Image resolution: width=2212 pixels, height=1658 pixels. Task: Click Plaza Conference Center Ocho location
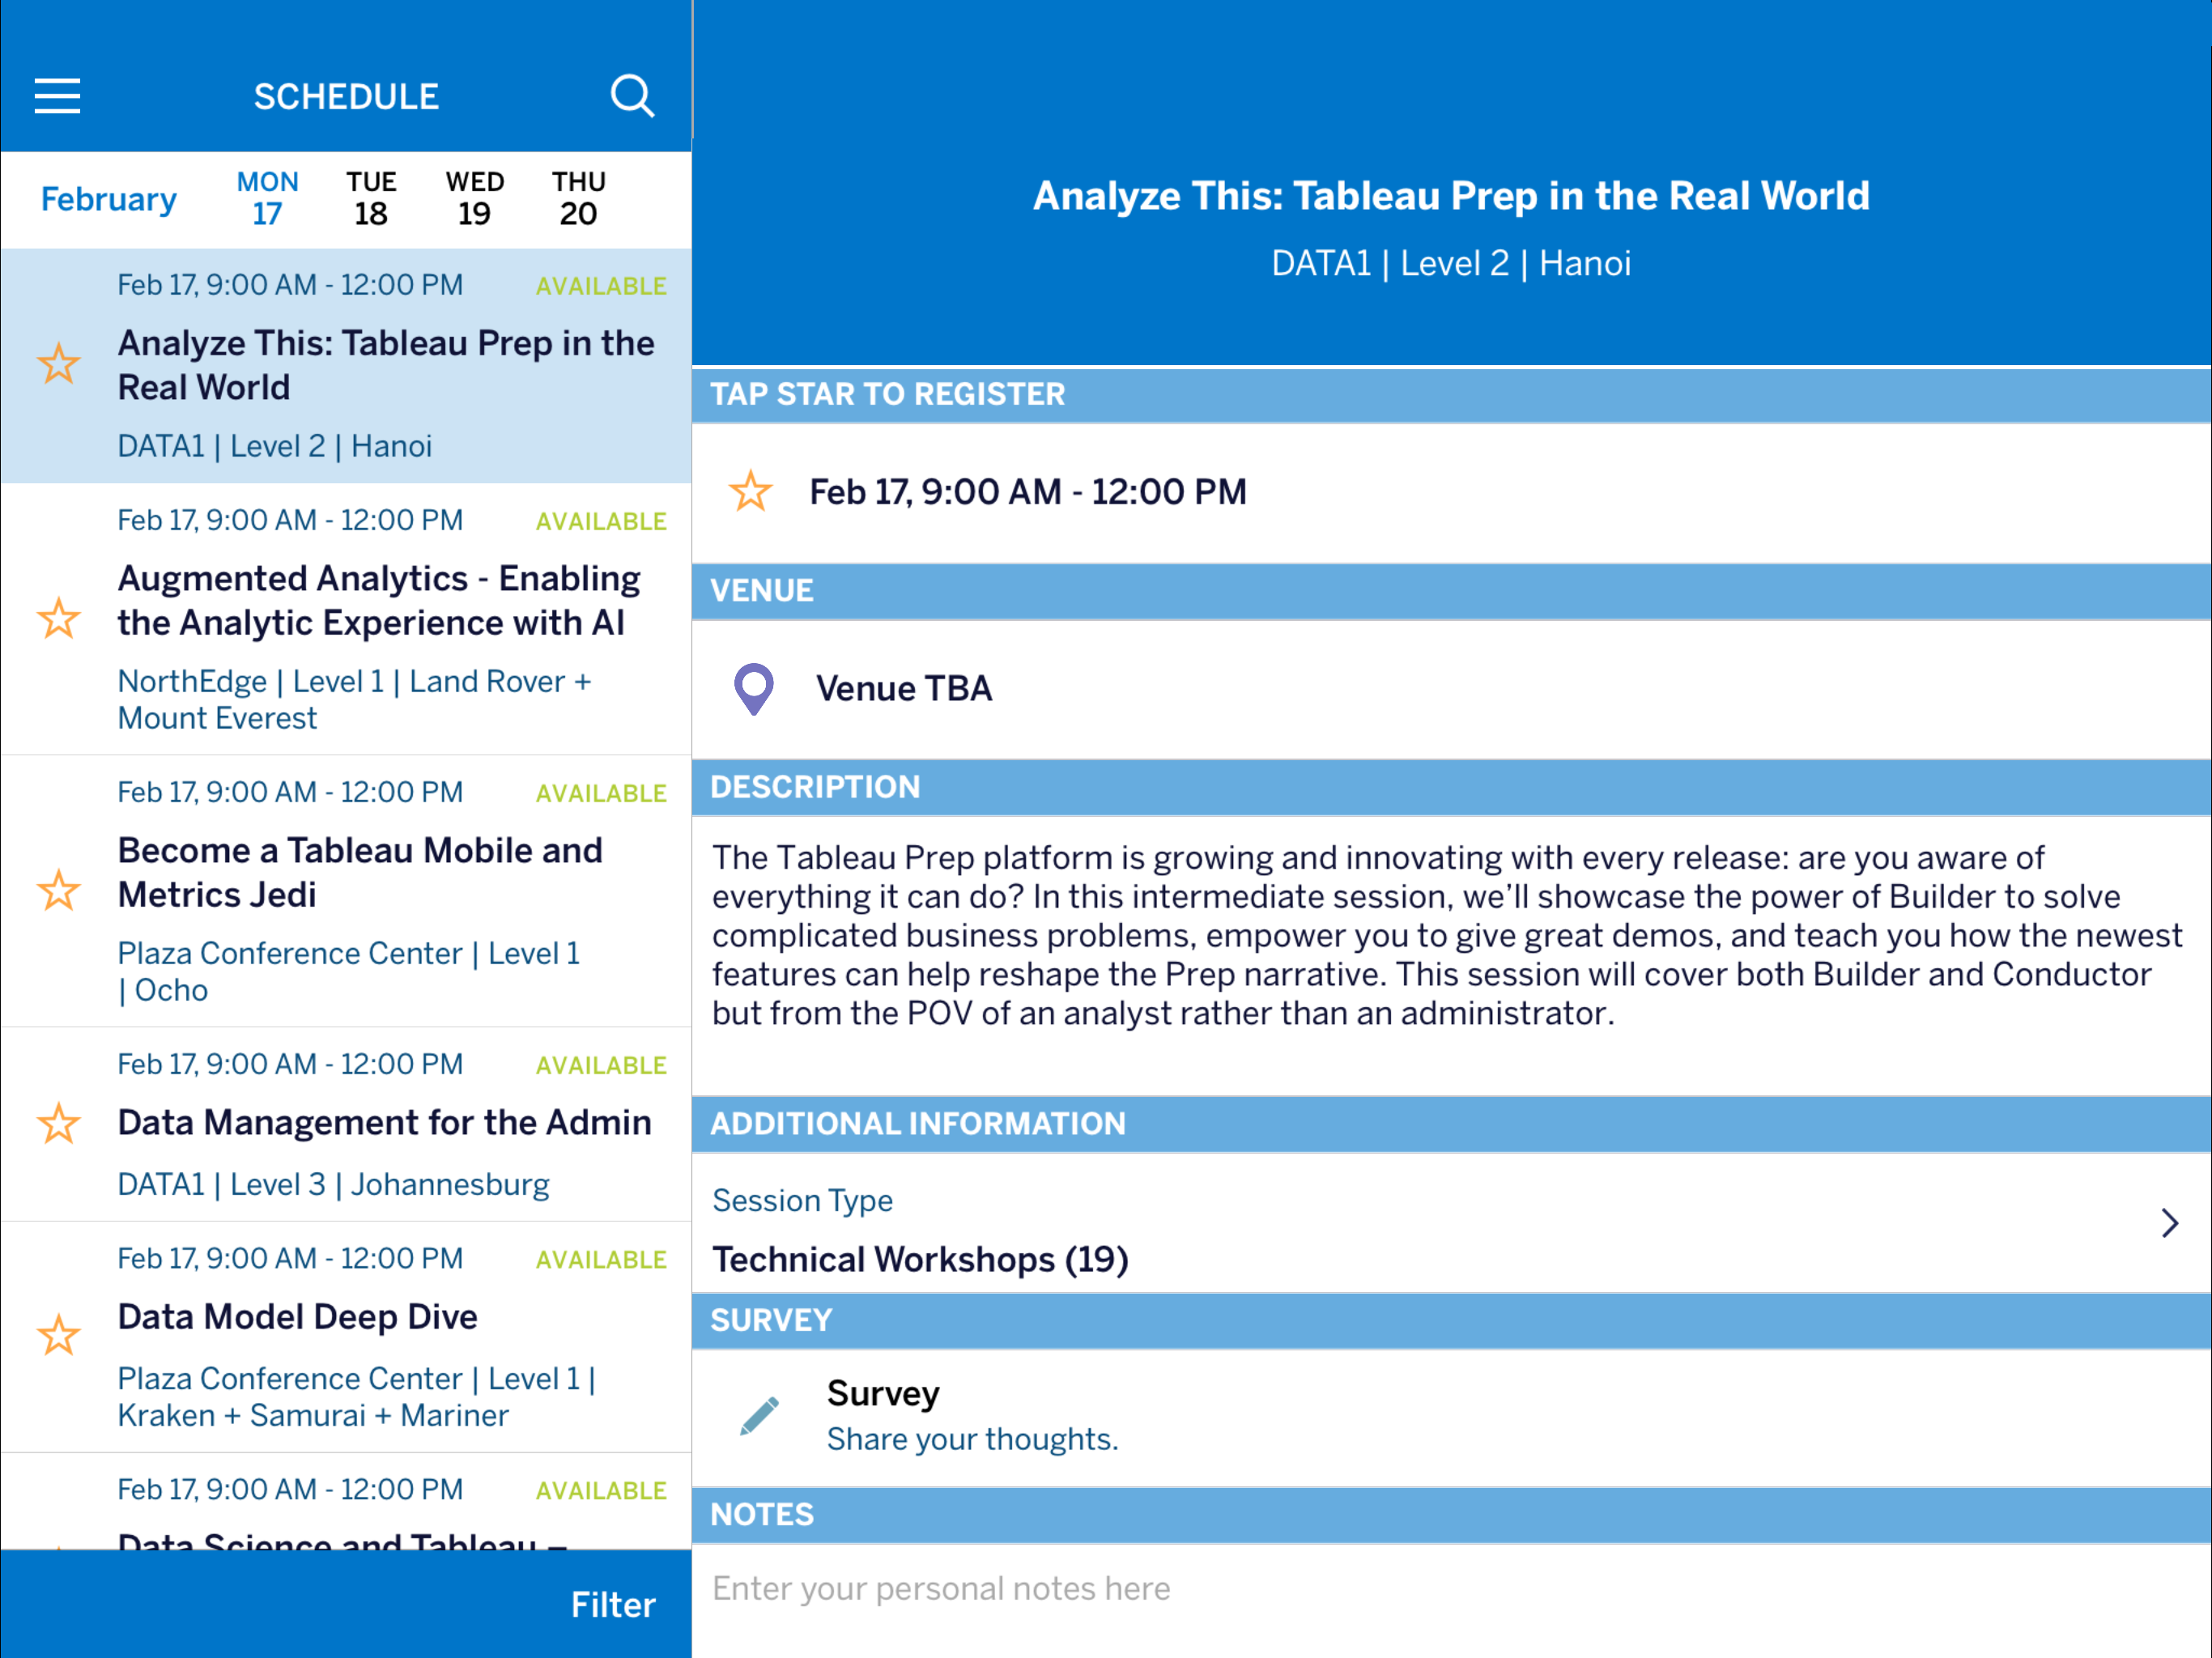tap(348, 971)
